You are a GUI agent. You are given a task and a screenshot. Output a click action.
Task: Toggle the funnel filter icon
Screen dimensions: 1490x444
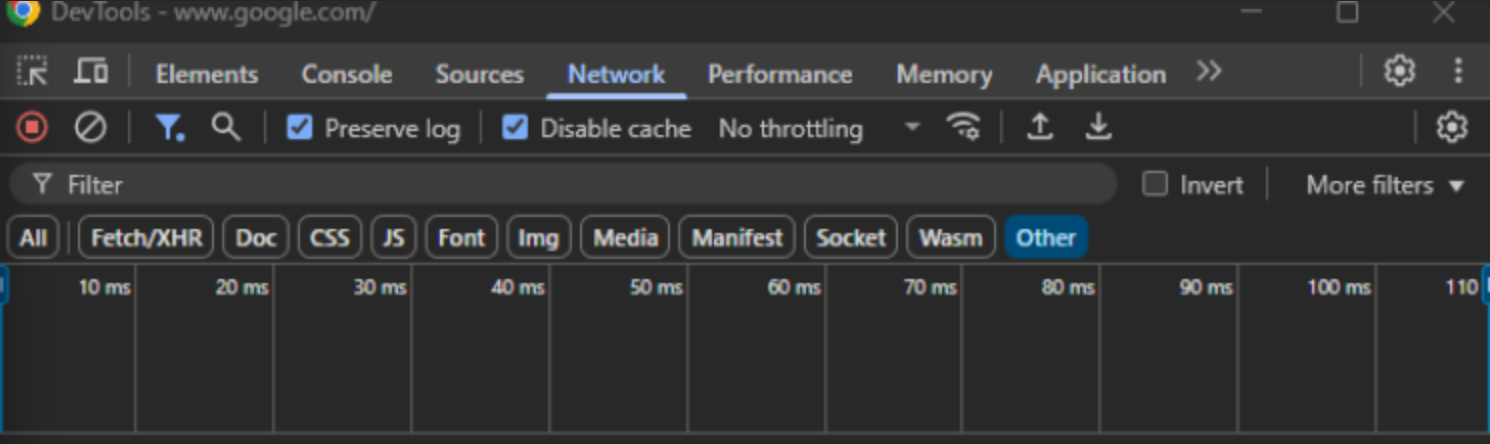(x=169, y=128)
